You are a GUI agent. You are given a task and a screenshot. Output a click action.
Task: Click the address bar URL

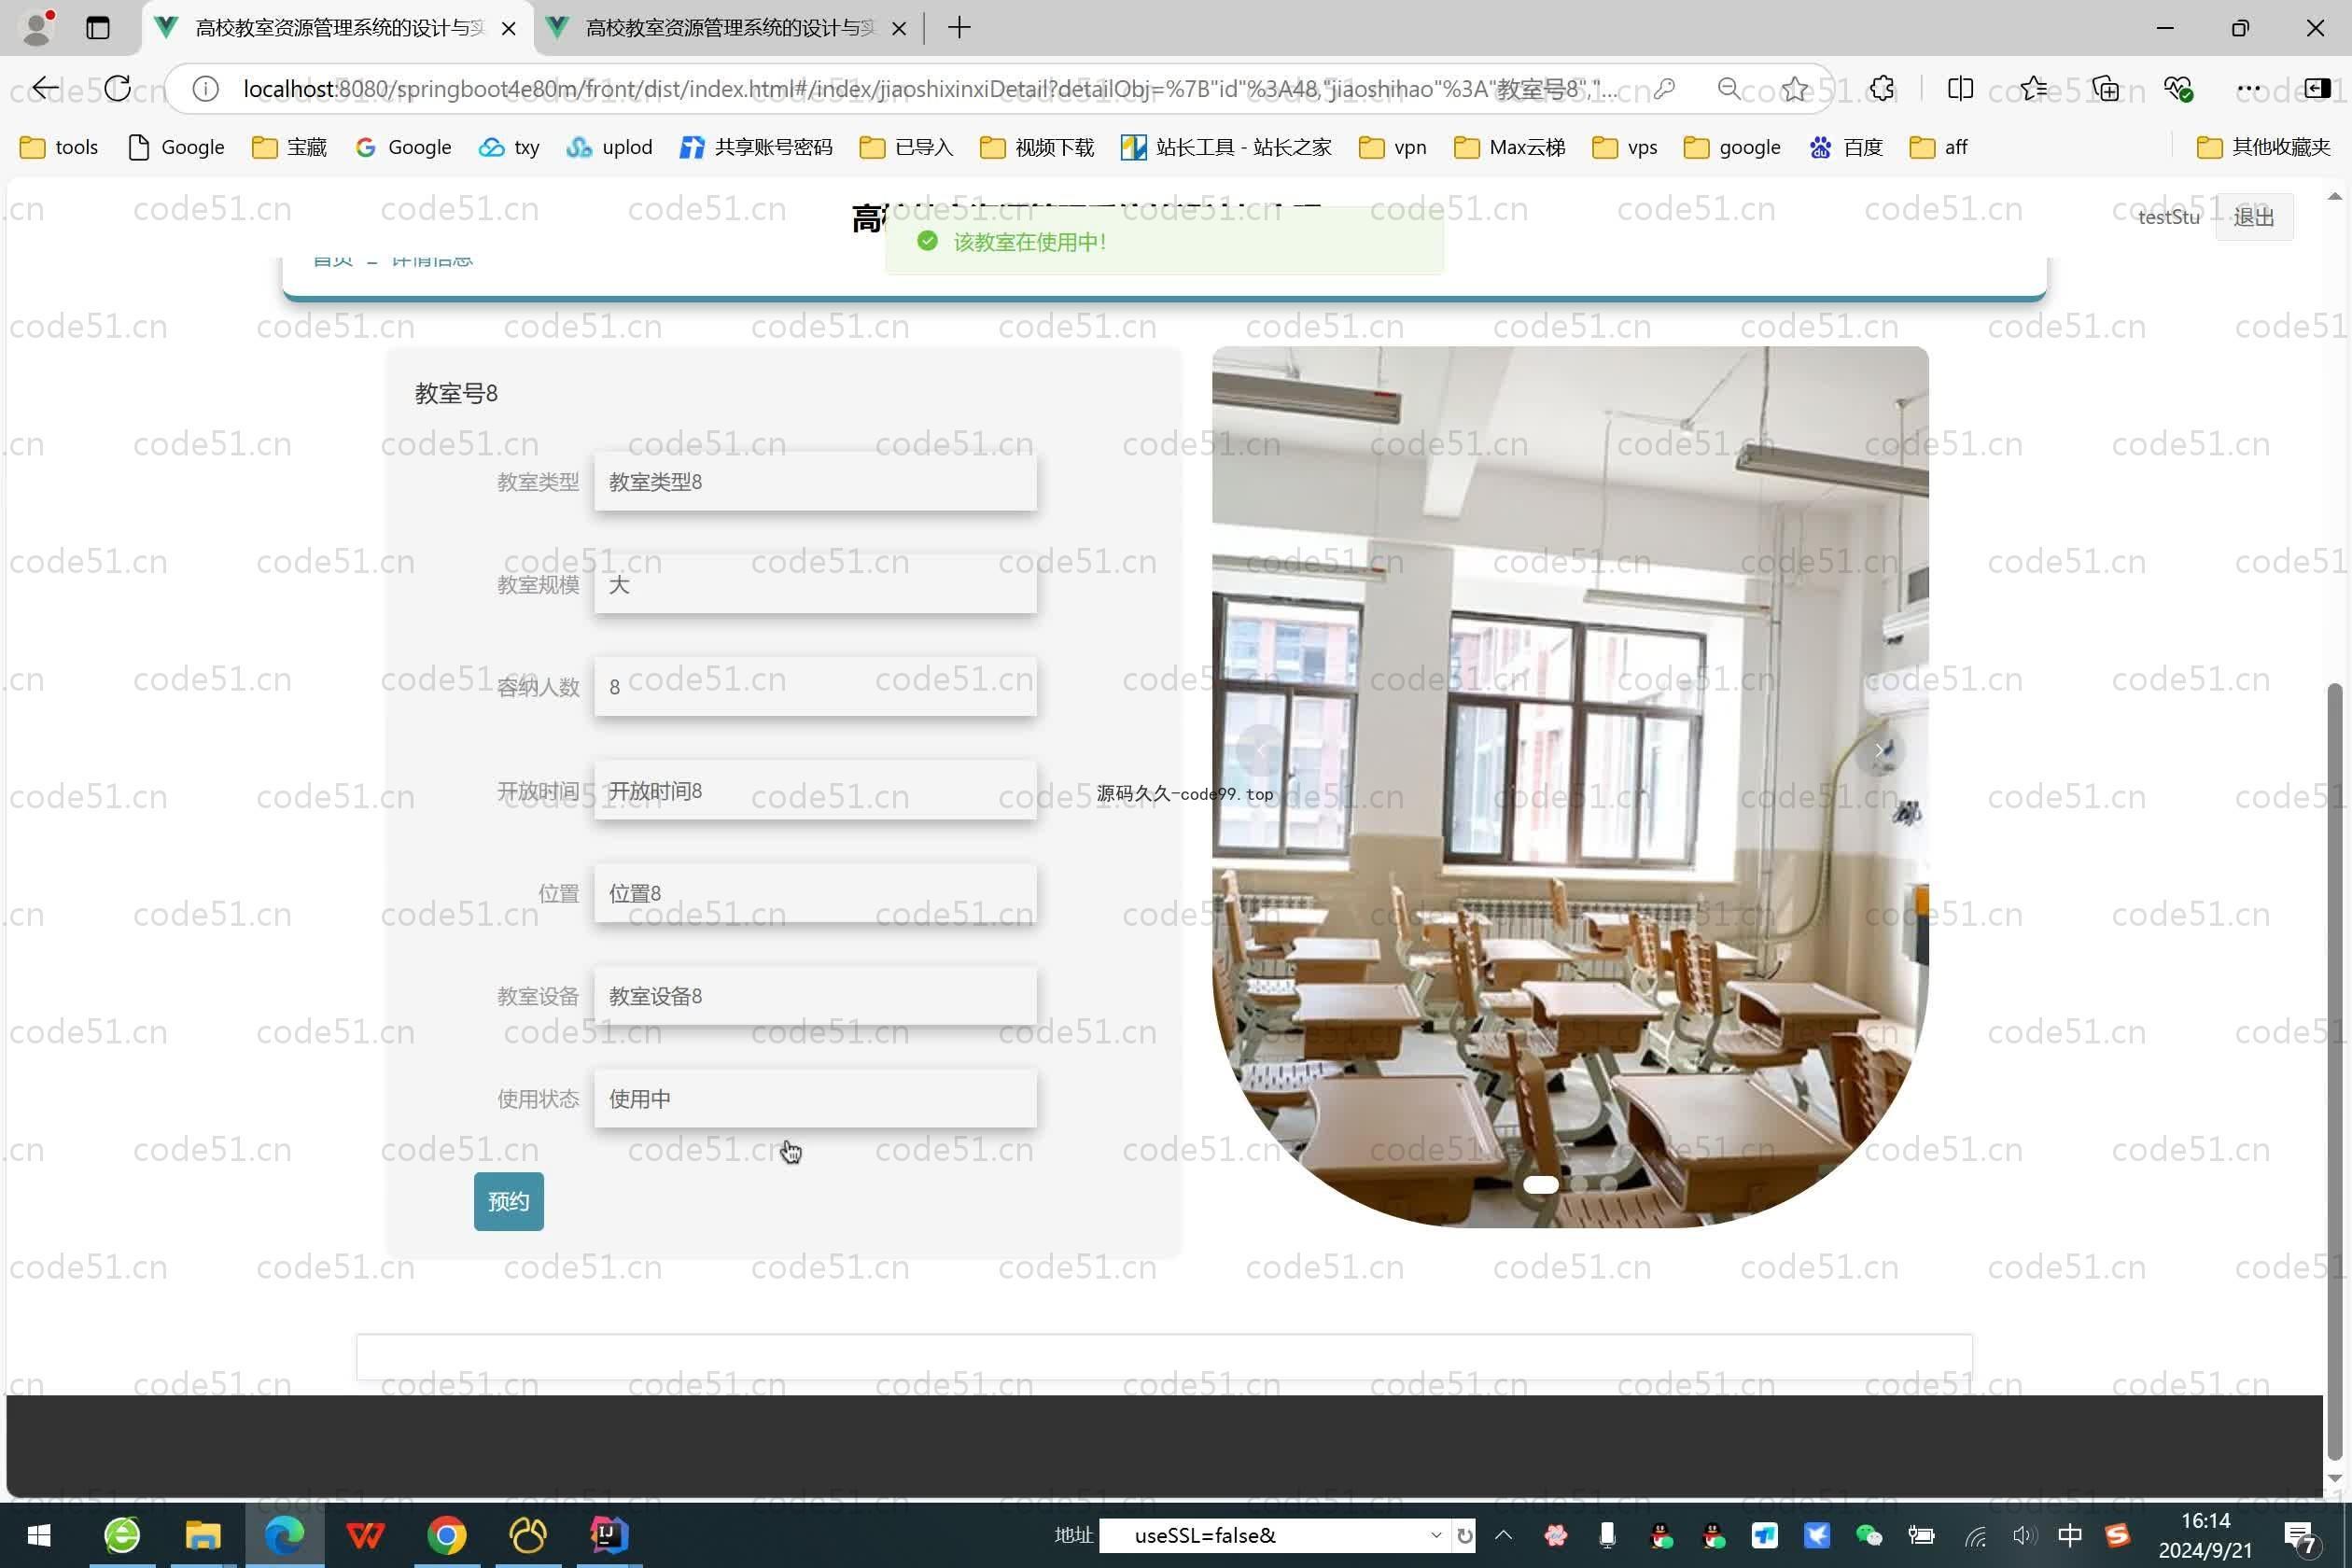pos(930,89)
